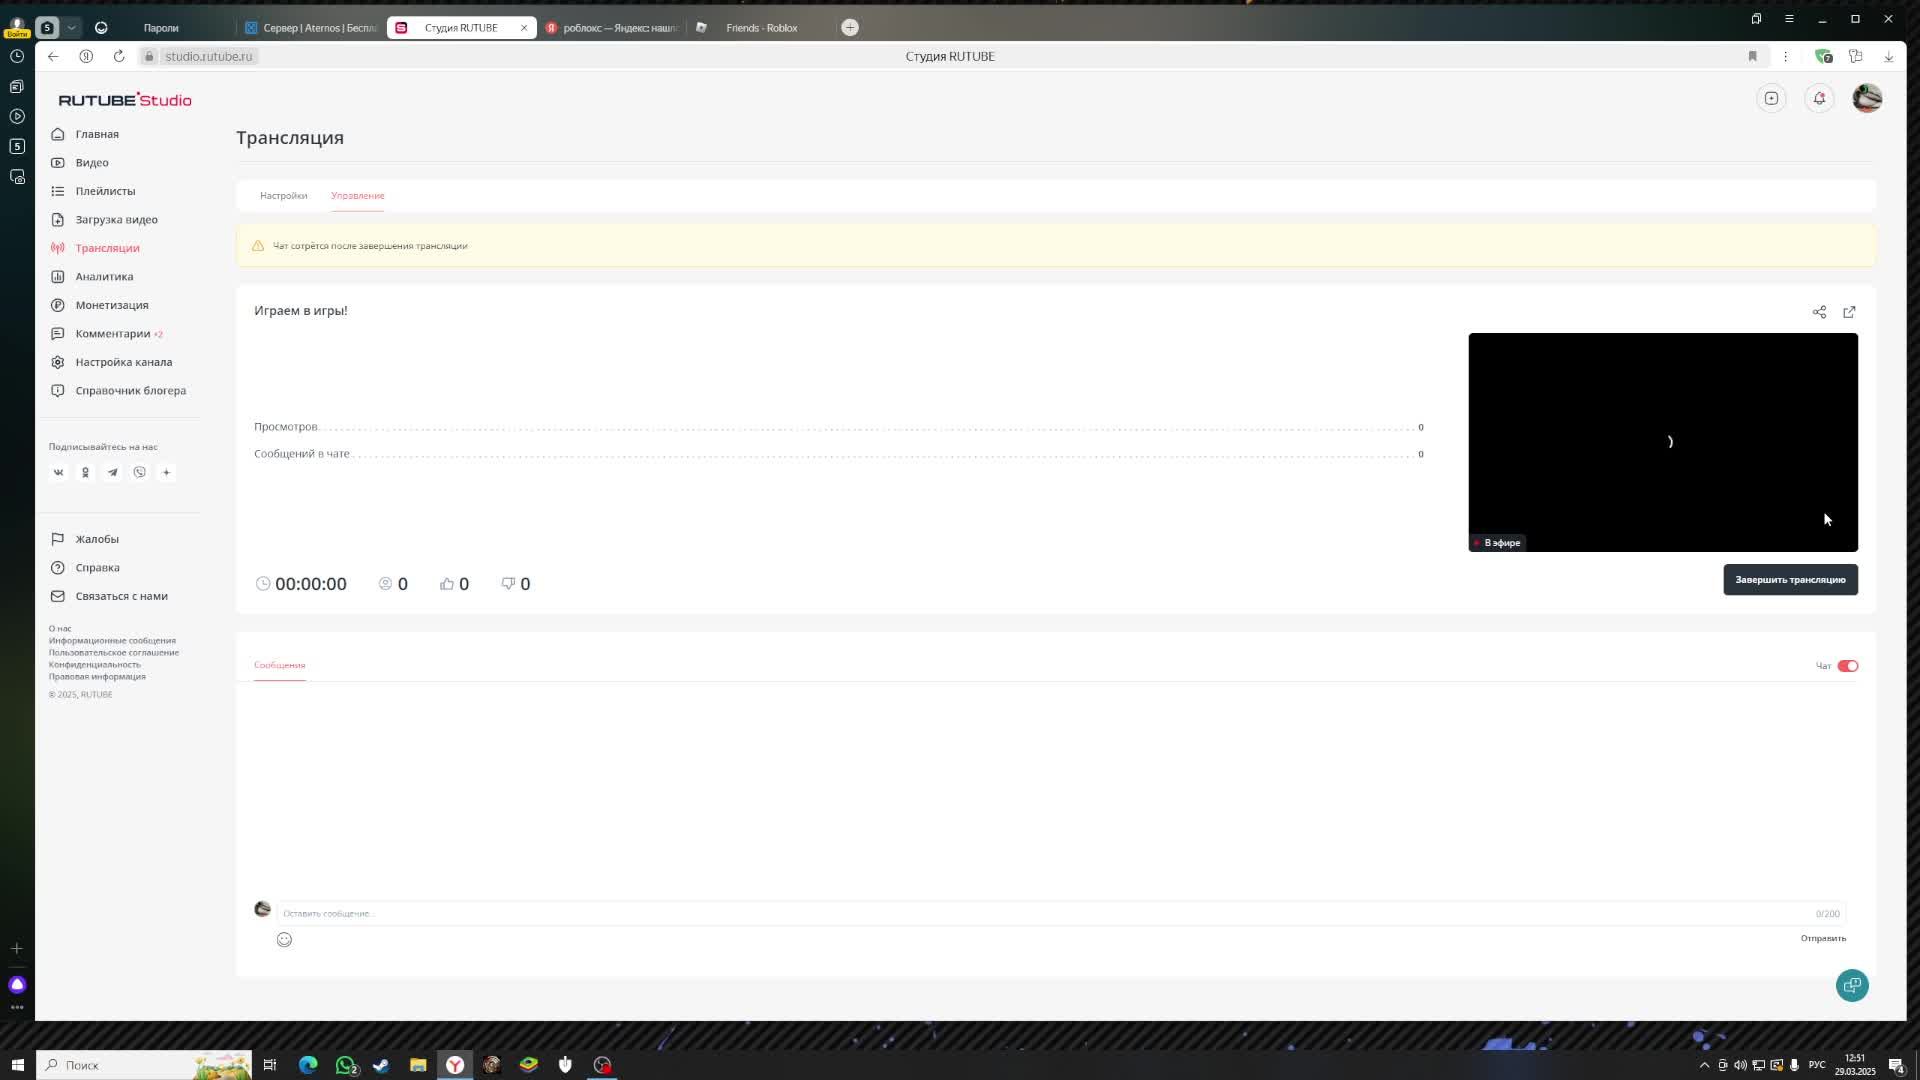
Task: Click the share icon next to stream title
Action: tap(1819, 312)
